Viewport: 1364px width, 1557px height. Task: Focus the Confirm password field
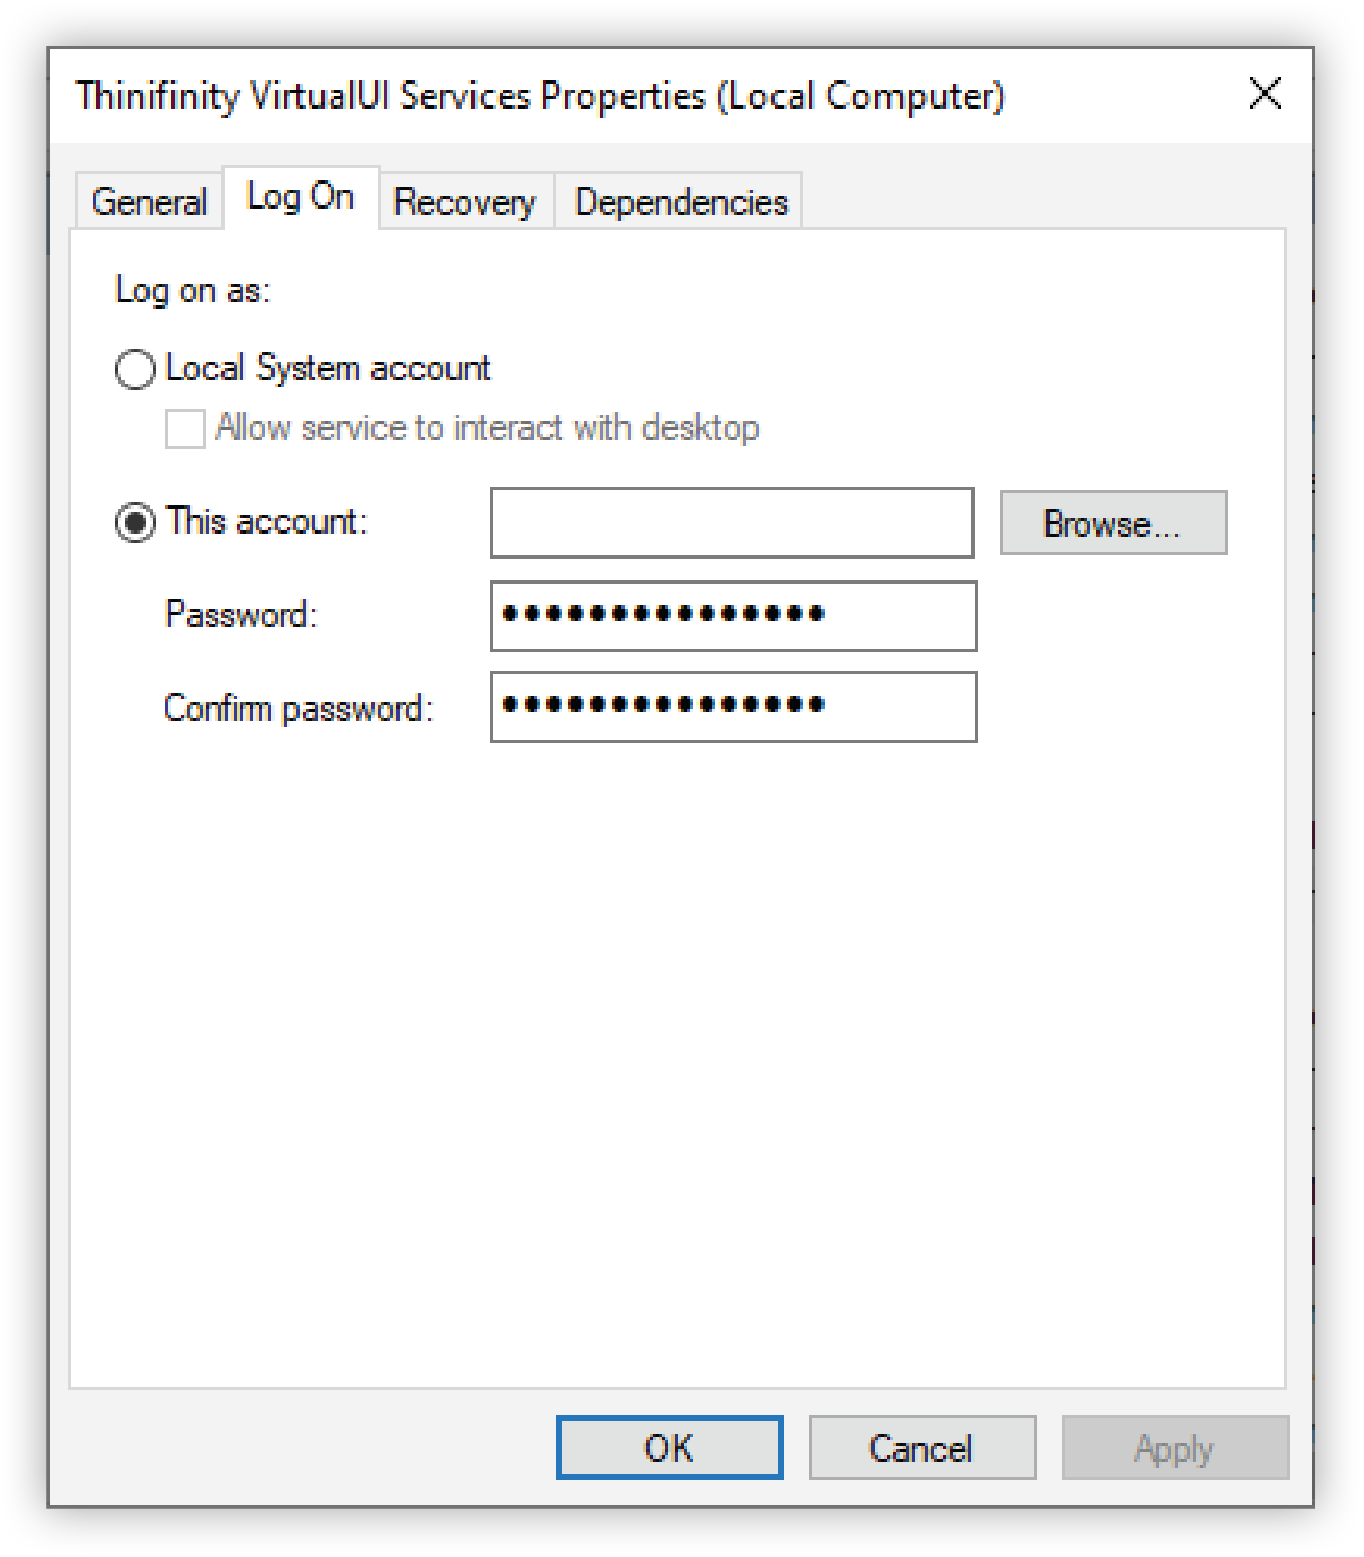(733, 706)
